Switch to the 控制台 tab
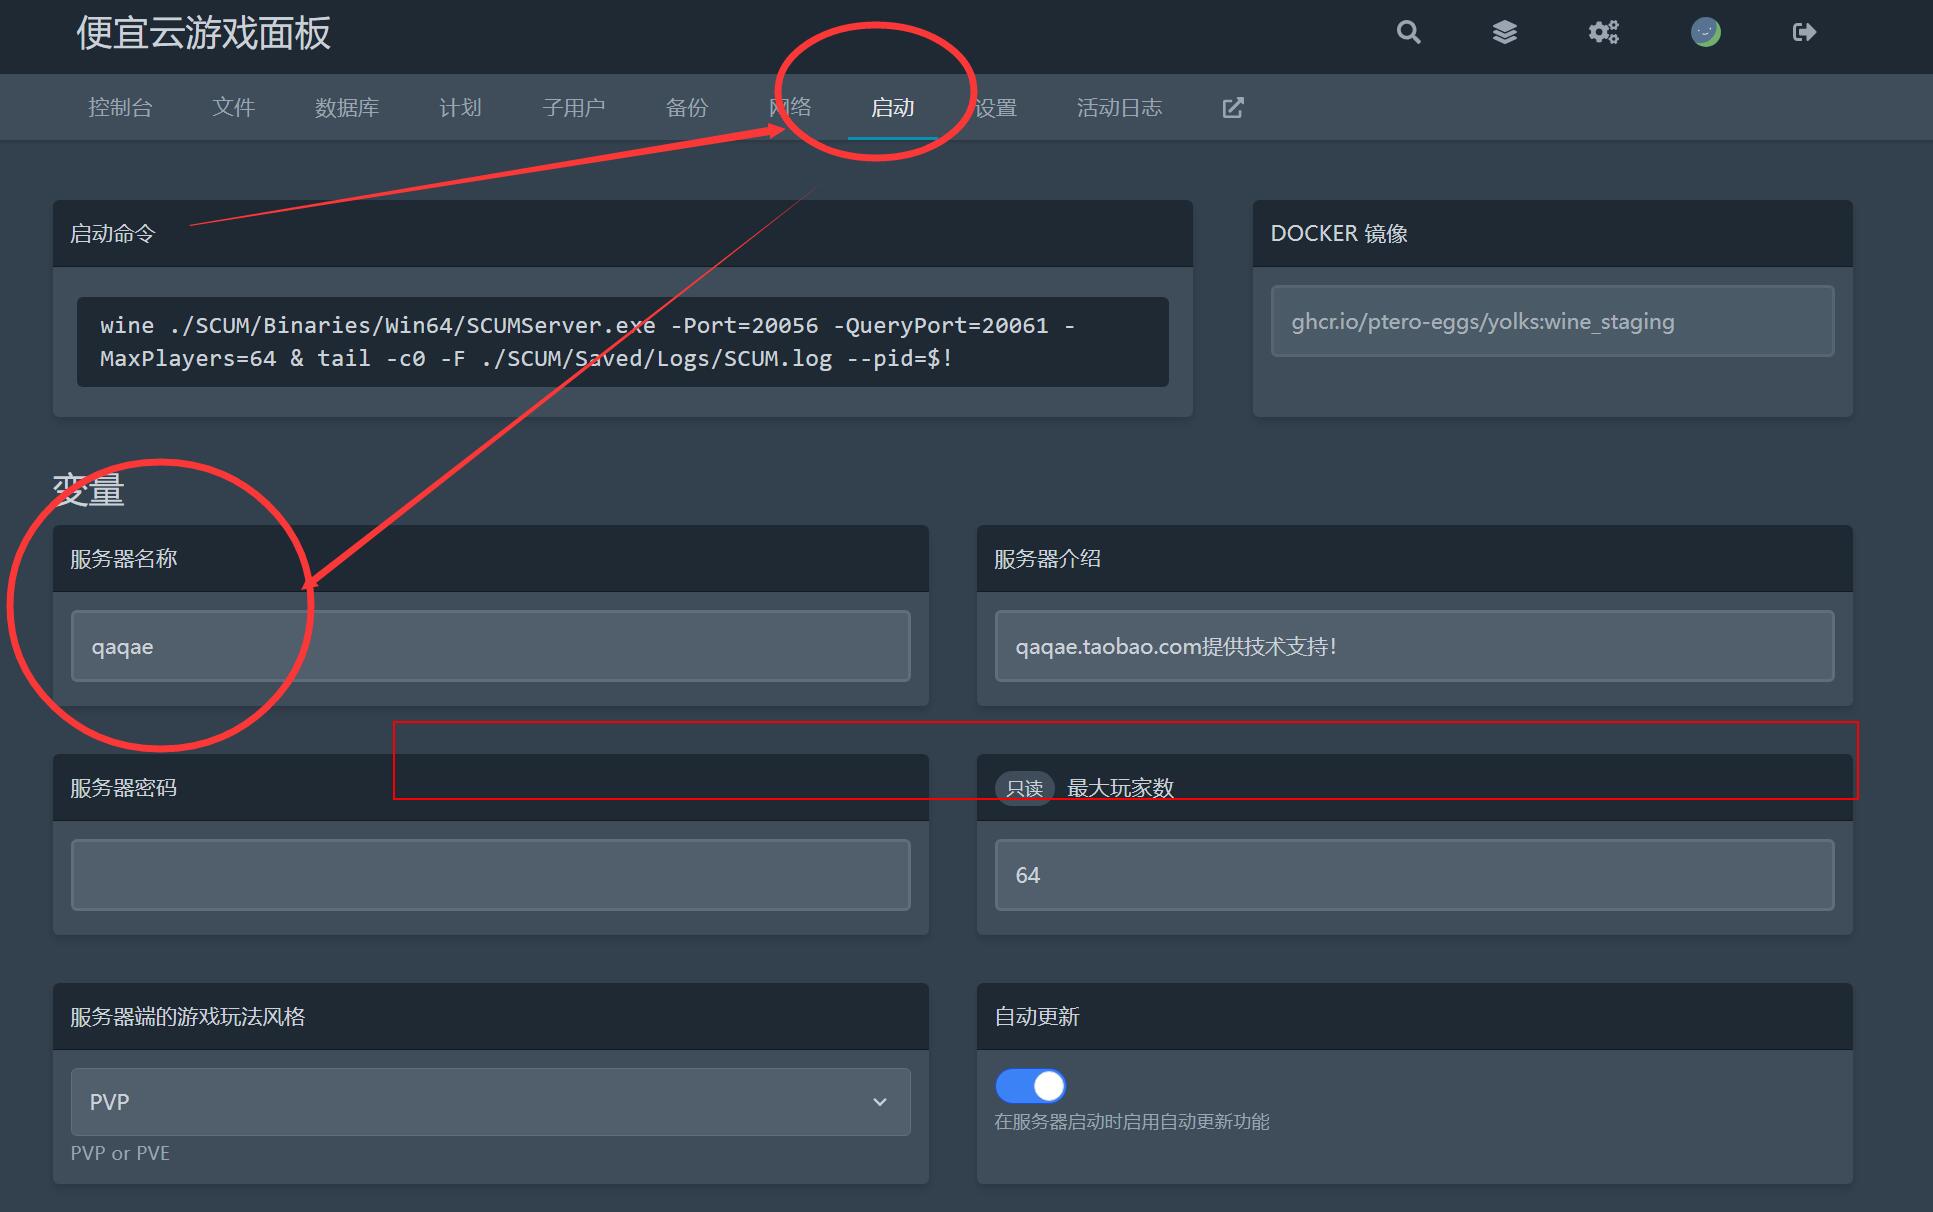Screen dimensions: 1933x1212 tap(120, 108)
